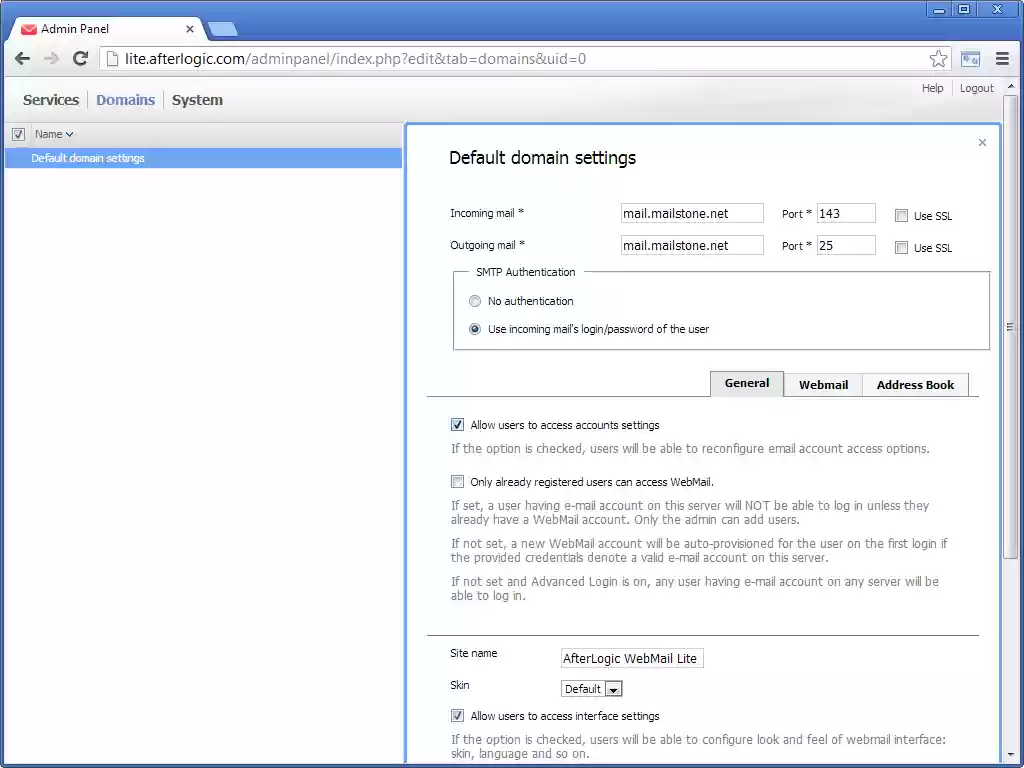Toggle the select-all checkbox in the list header

point(17,133)
